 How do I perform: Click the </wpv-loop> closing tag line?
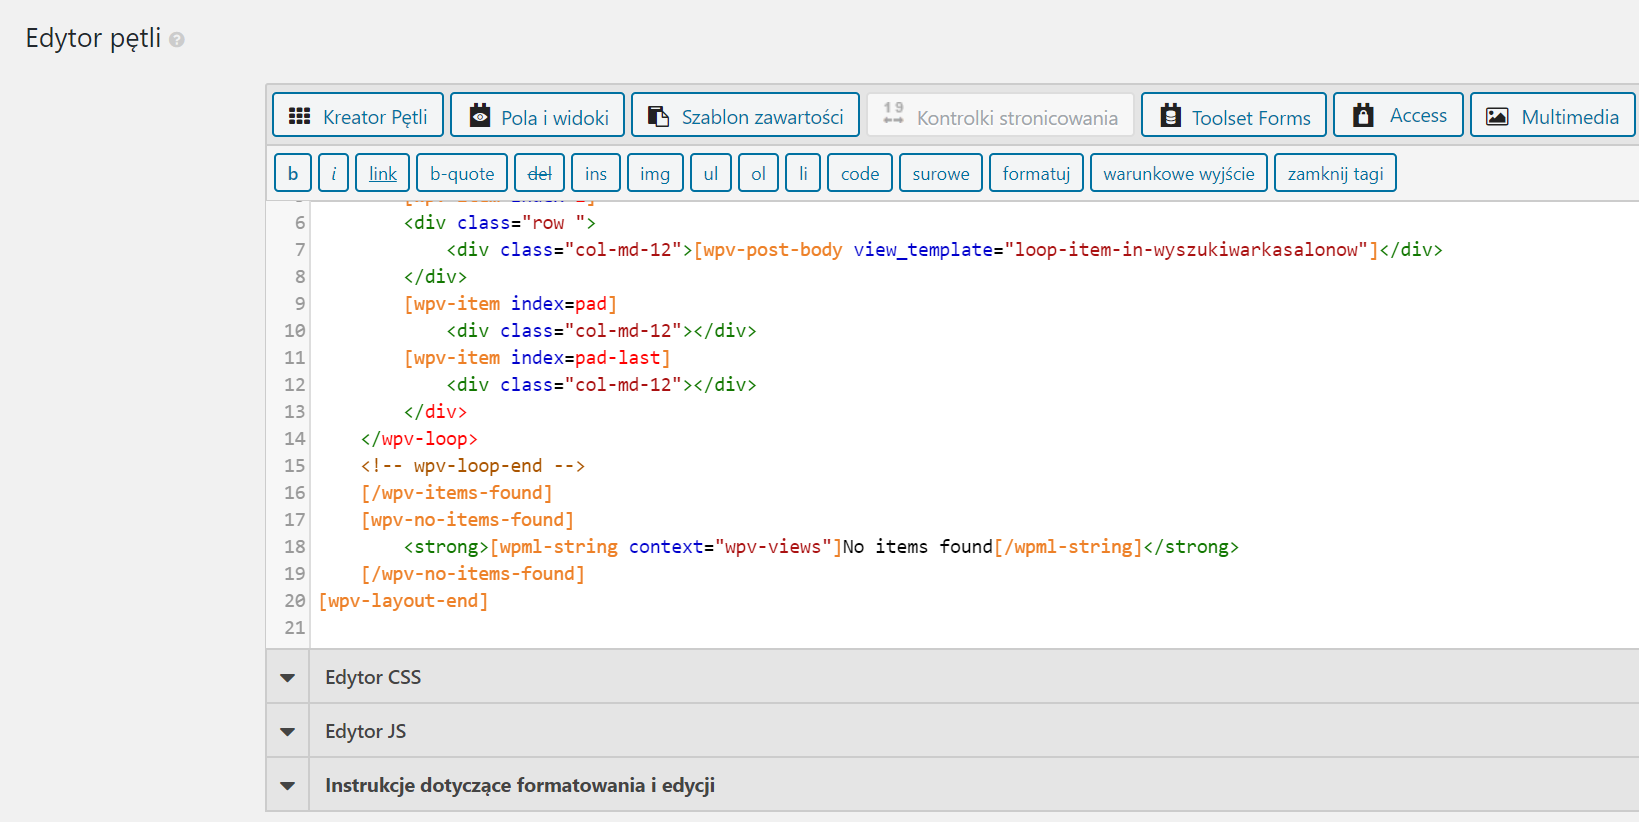click(419, 439)
